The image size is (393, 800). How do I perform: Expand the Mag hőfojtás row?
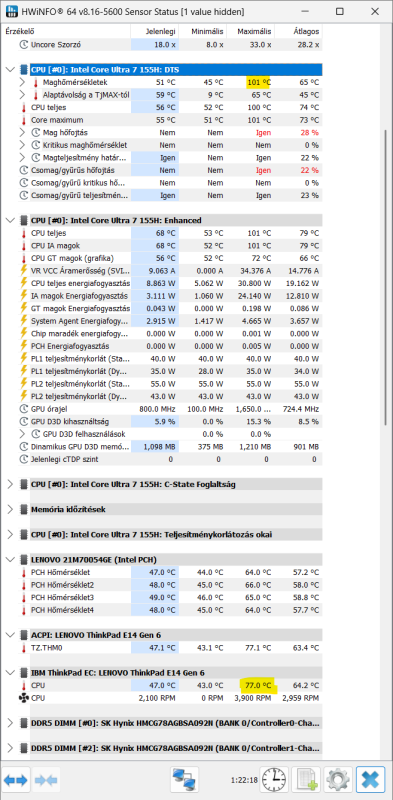[x=22, y=132]
